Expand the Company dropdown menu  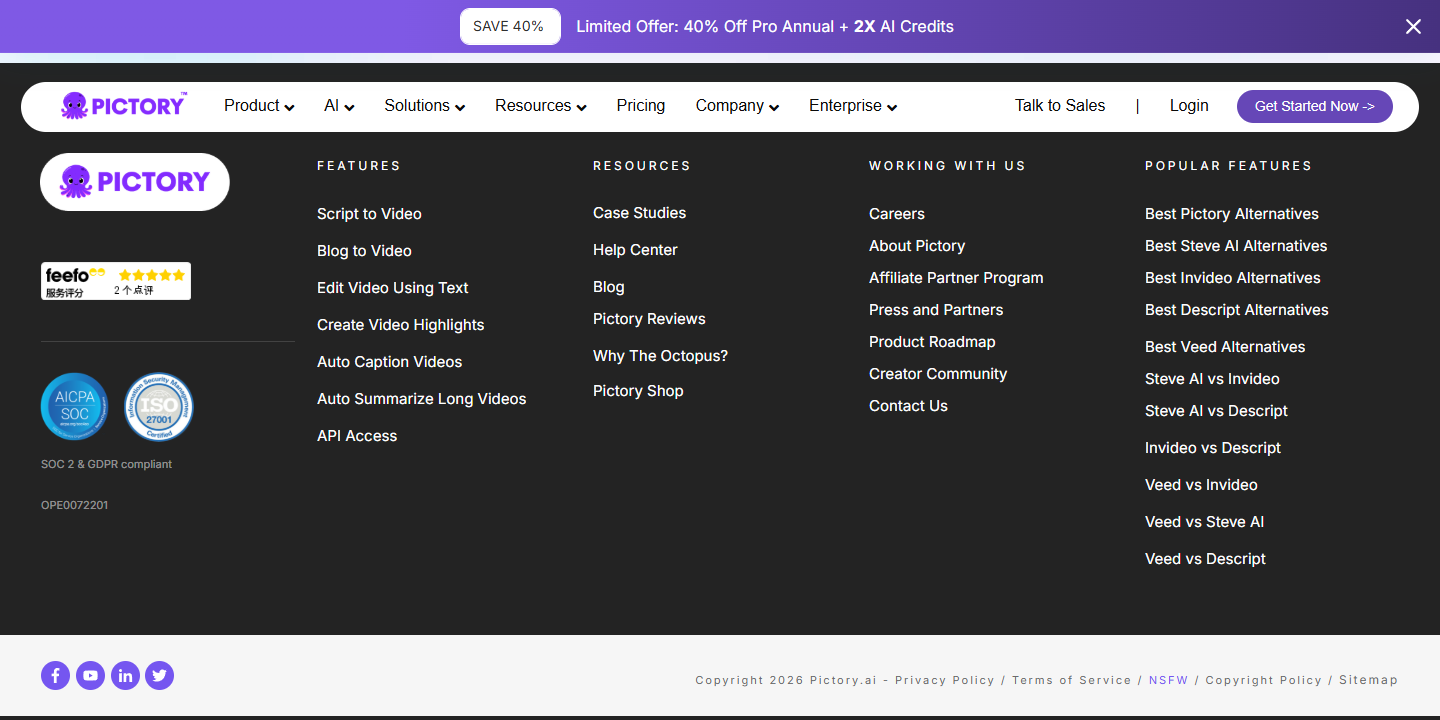pos(738,106)
